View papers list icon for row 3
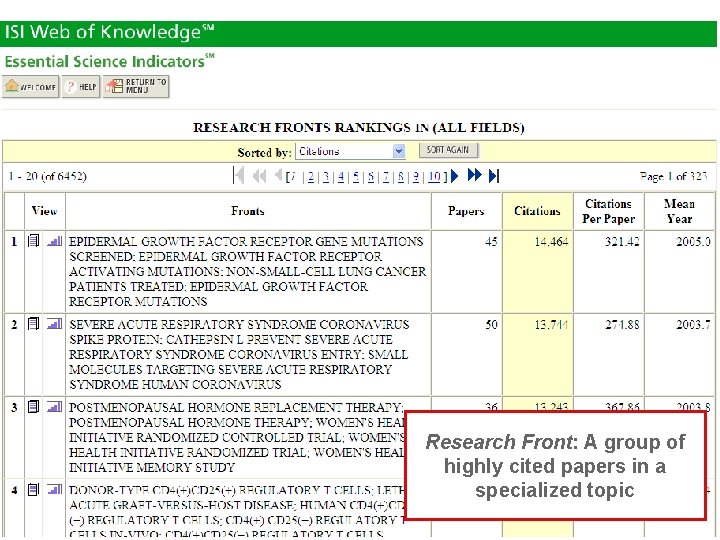This screenshot has width=720, height=540. click(x=34, y=407)
